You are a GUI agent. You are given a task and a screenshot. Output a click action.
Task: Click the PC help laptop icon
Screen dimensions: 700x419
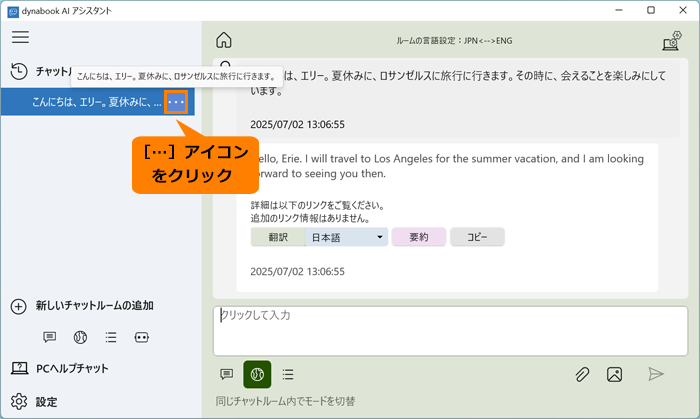[x=19, y=368]
